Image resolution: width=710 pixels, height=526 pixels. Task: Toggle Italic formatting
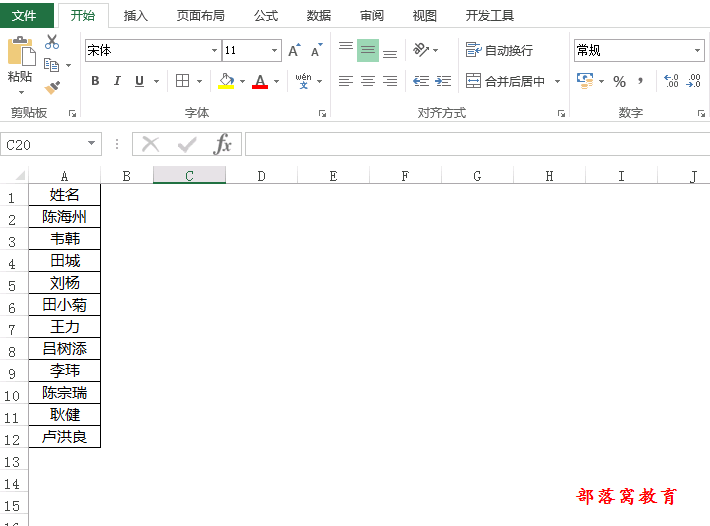pyautogui.click(x=117, y=81)
